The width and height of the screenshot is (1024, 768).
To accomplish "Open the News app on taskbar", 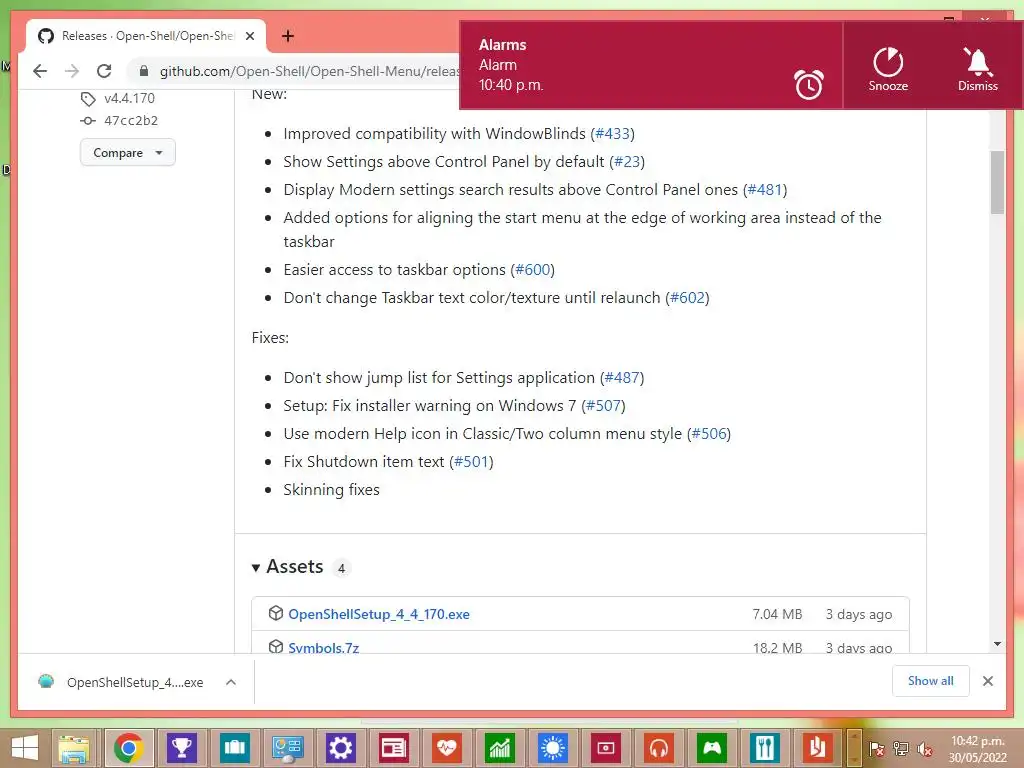I will click(x=393, y=748).
